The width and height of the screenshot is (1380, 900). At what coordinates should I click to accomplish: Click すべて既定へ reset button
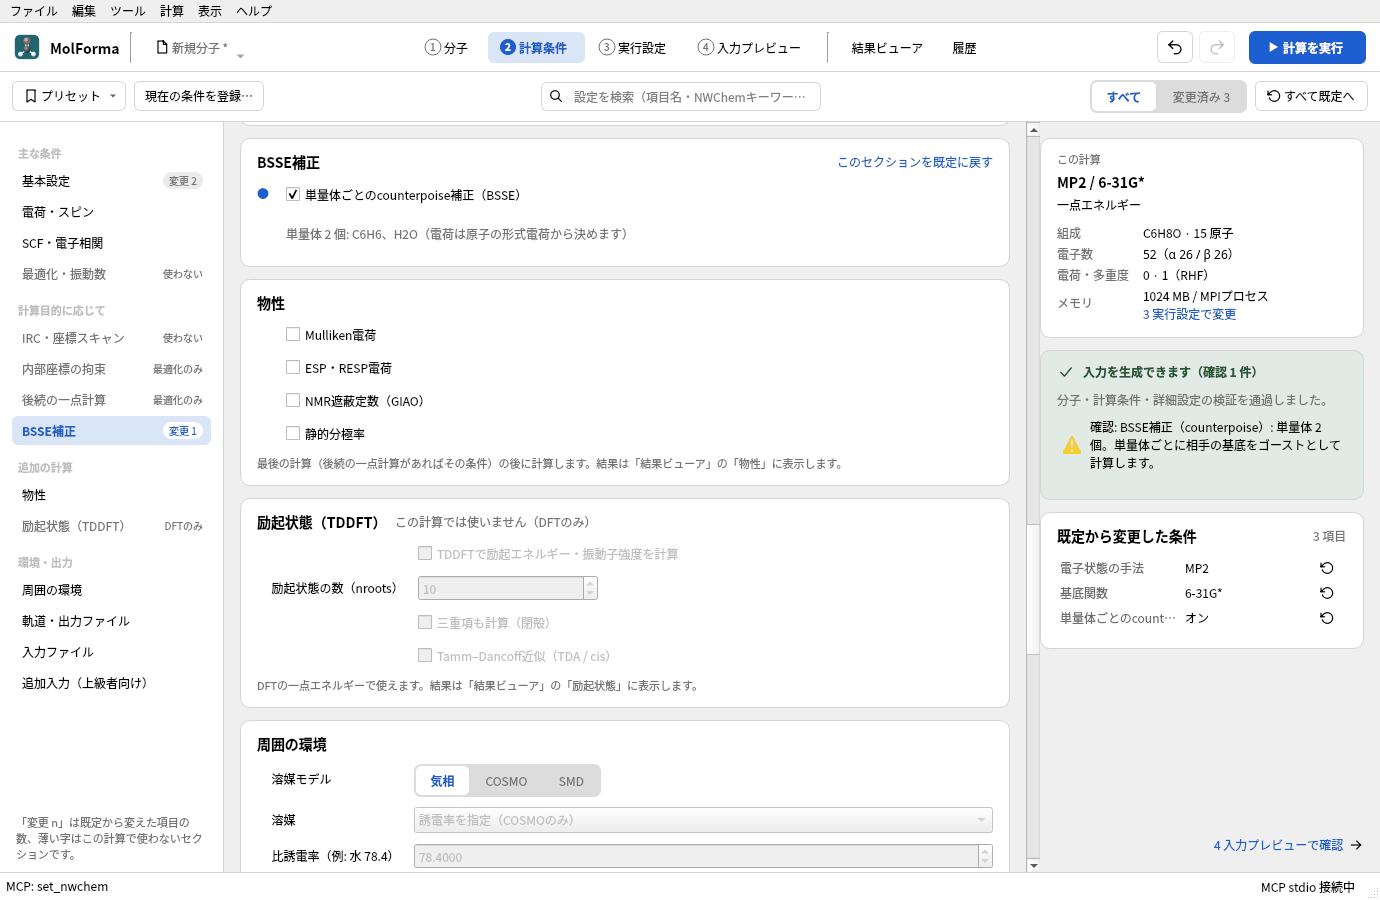[1311, 96]
